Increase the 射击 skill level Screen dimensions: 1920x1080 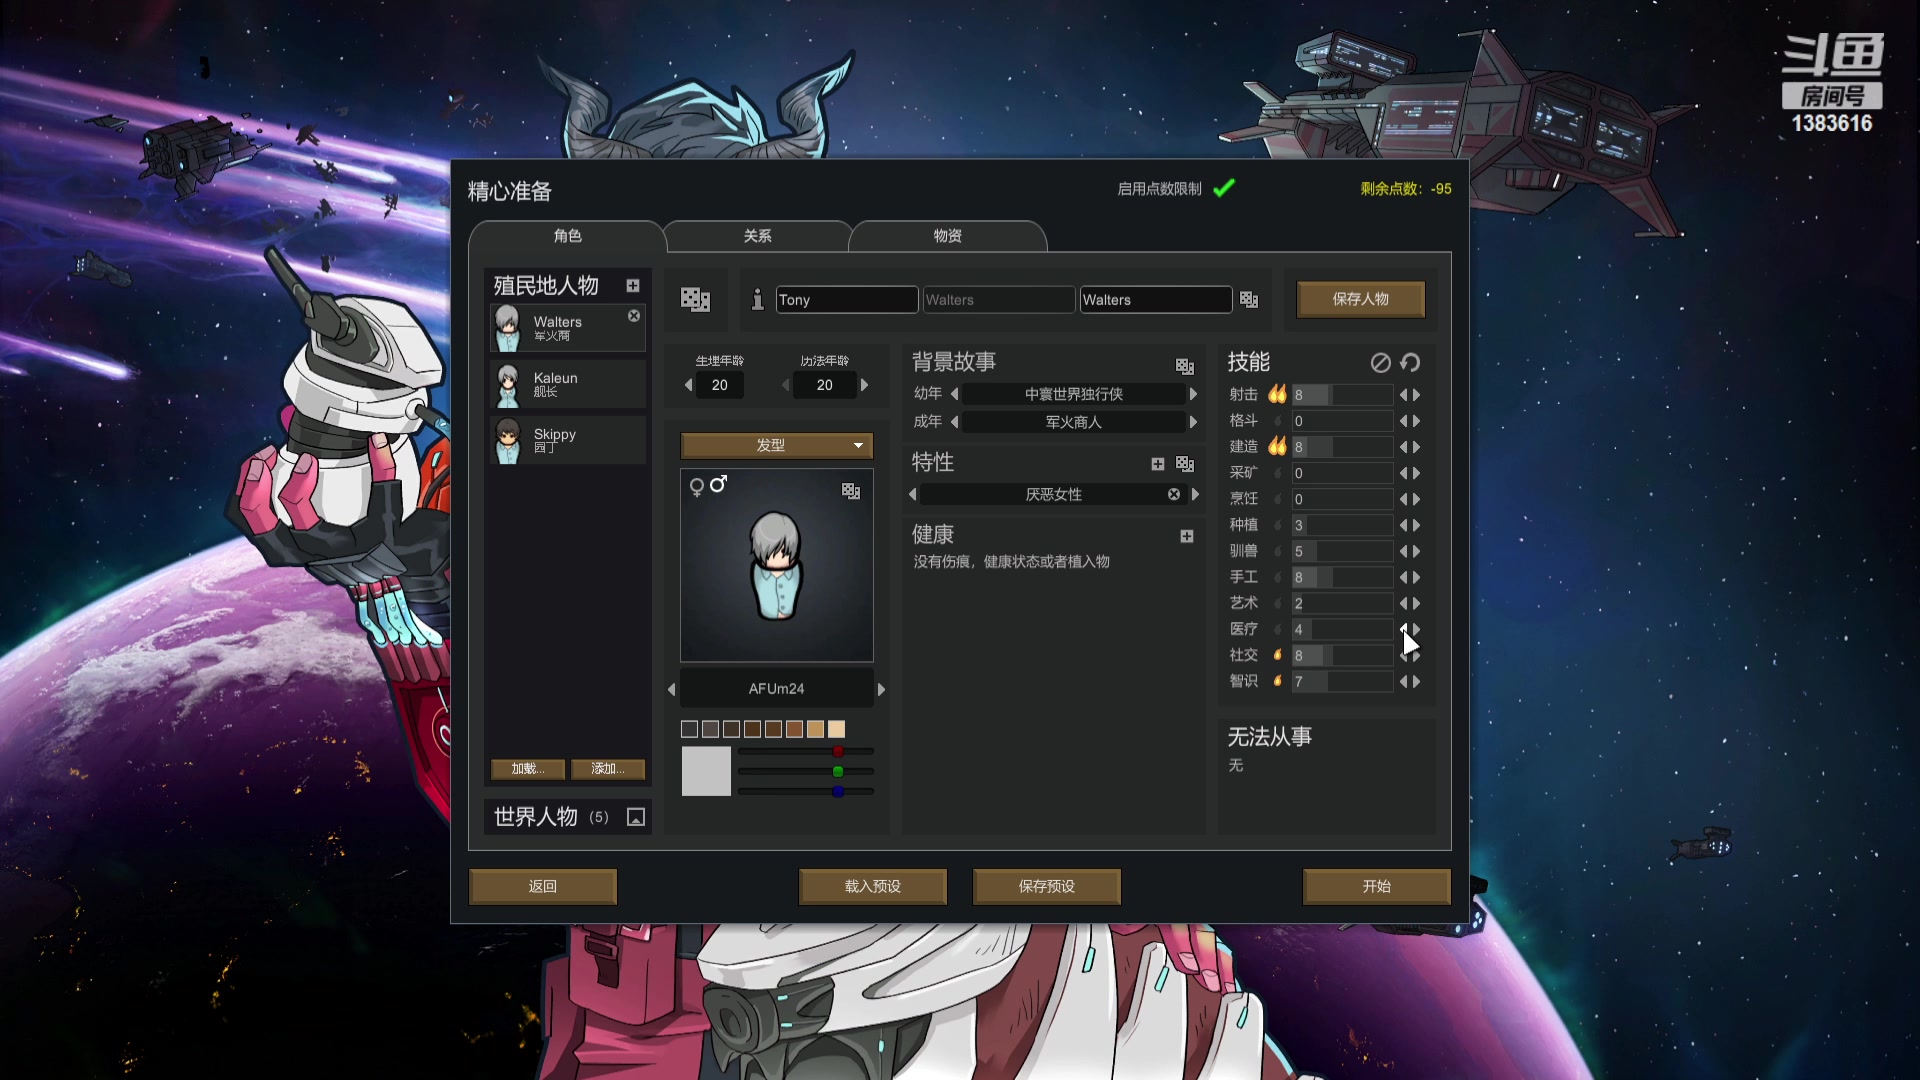tap(1416, 395)
